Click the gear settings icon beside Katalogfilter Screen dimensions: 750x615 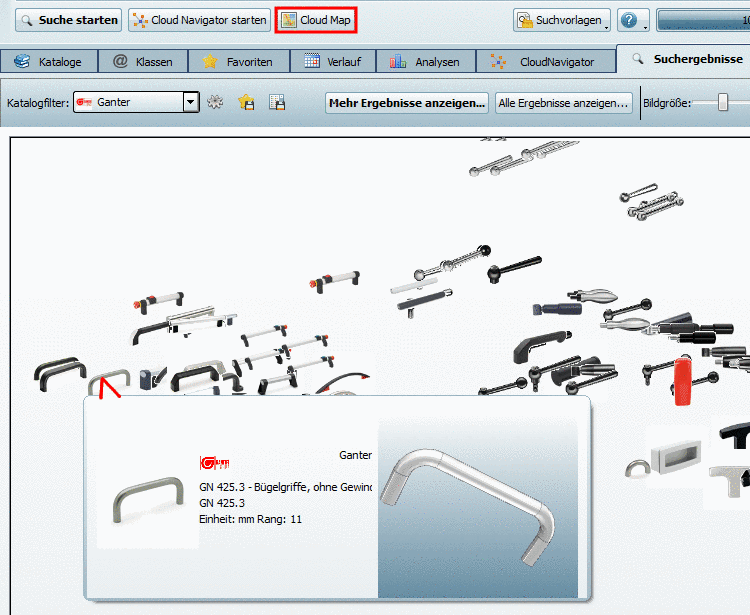pos(215,102)
